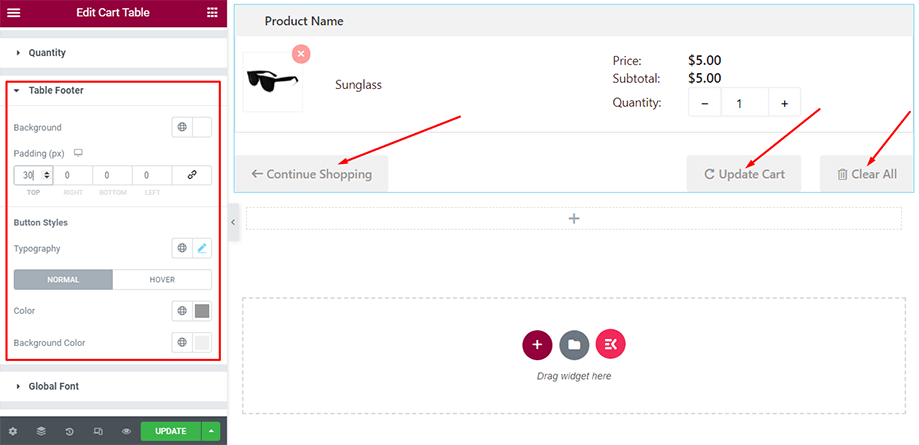This screenshot has height=445, width=919.
Task: Expand the Quantity section
Action: (x=47, y=52)
